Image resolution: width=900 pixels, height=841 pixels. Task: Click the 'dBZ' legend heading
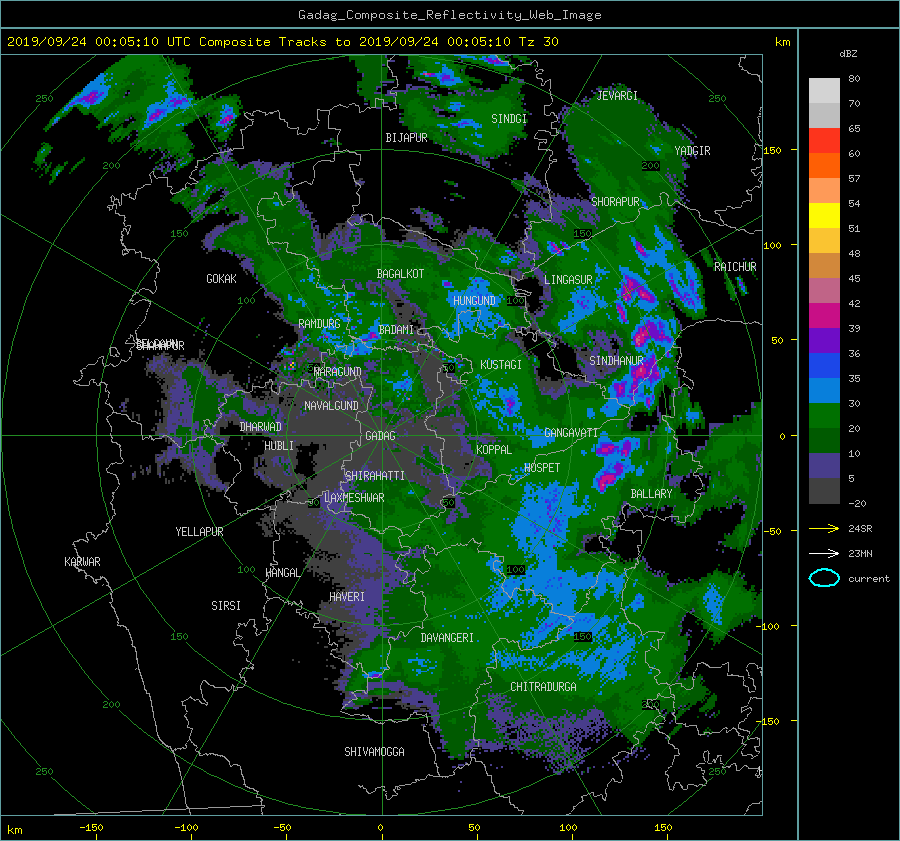click(848, 54)
